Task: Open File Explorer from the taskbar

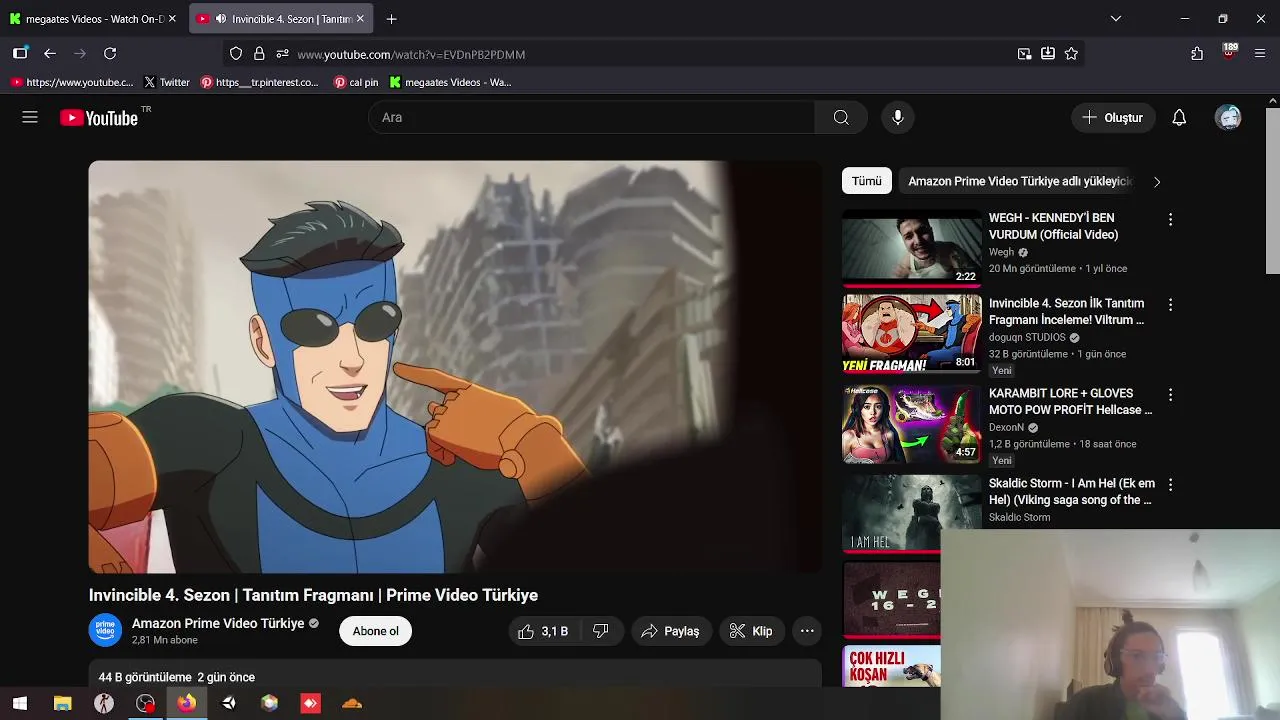Action: 63,703
